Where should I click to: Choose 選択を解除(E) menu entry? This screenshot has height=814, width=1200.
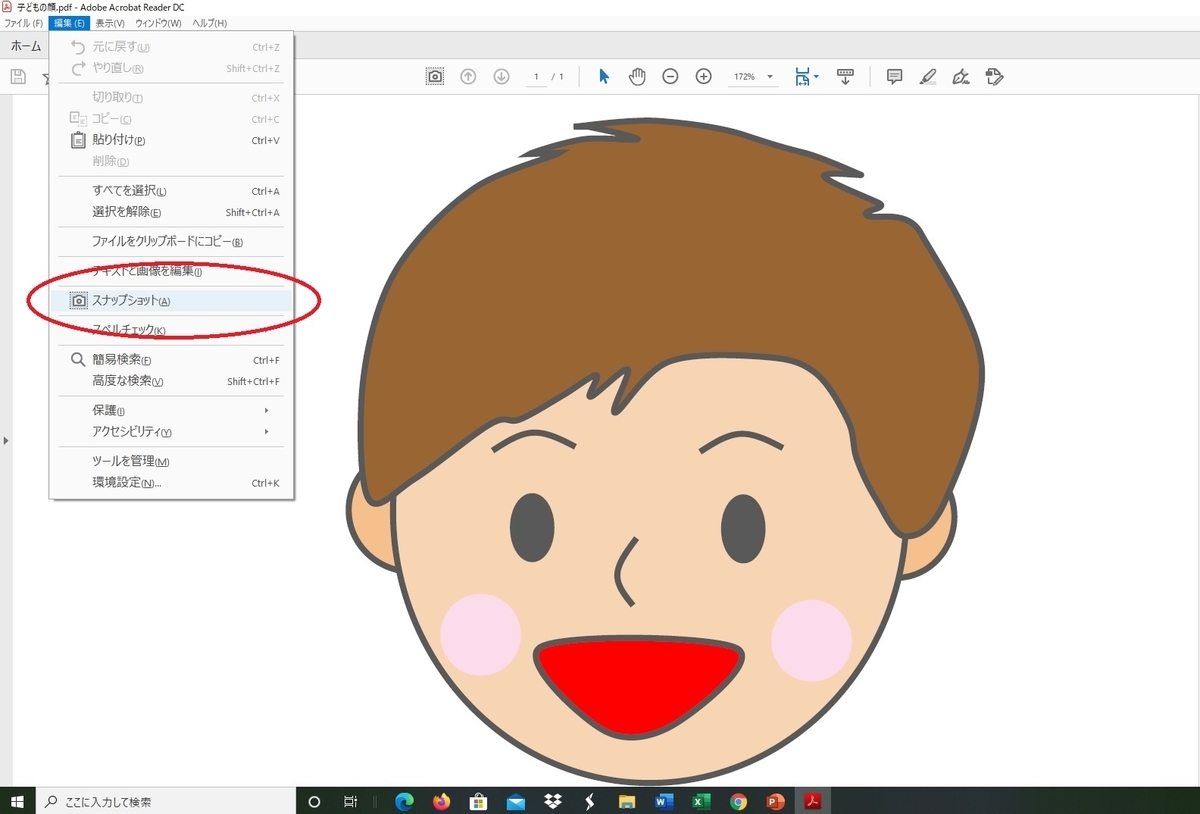172,212
